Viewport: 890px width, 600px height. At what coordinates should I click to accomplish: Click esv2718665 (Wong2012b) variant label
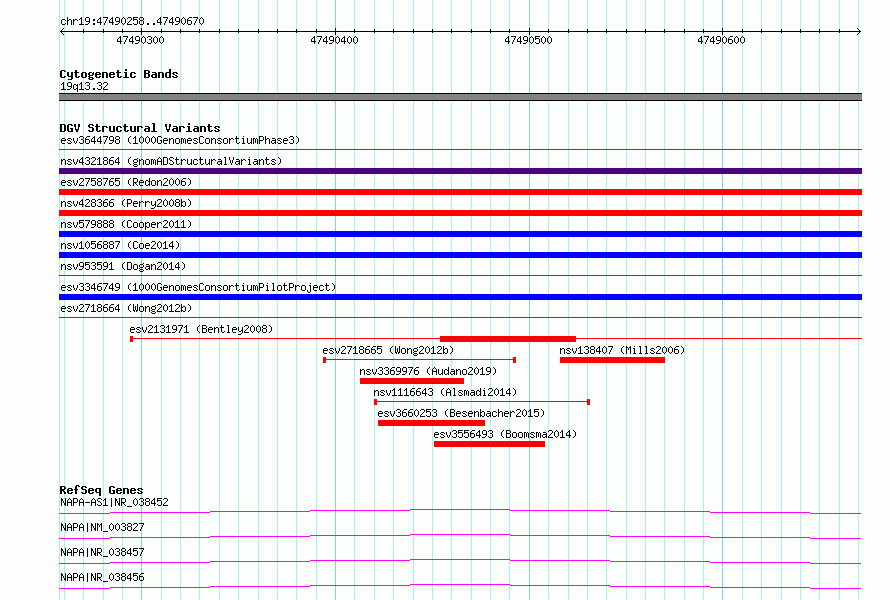click(388, 350)
